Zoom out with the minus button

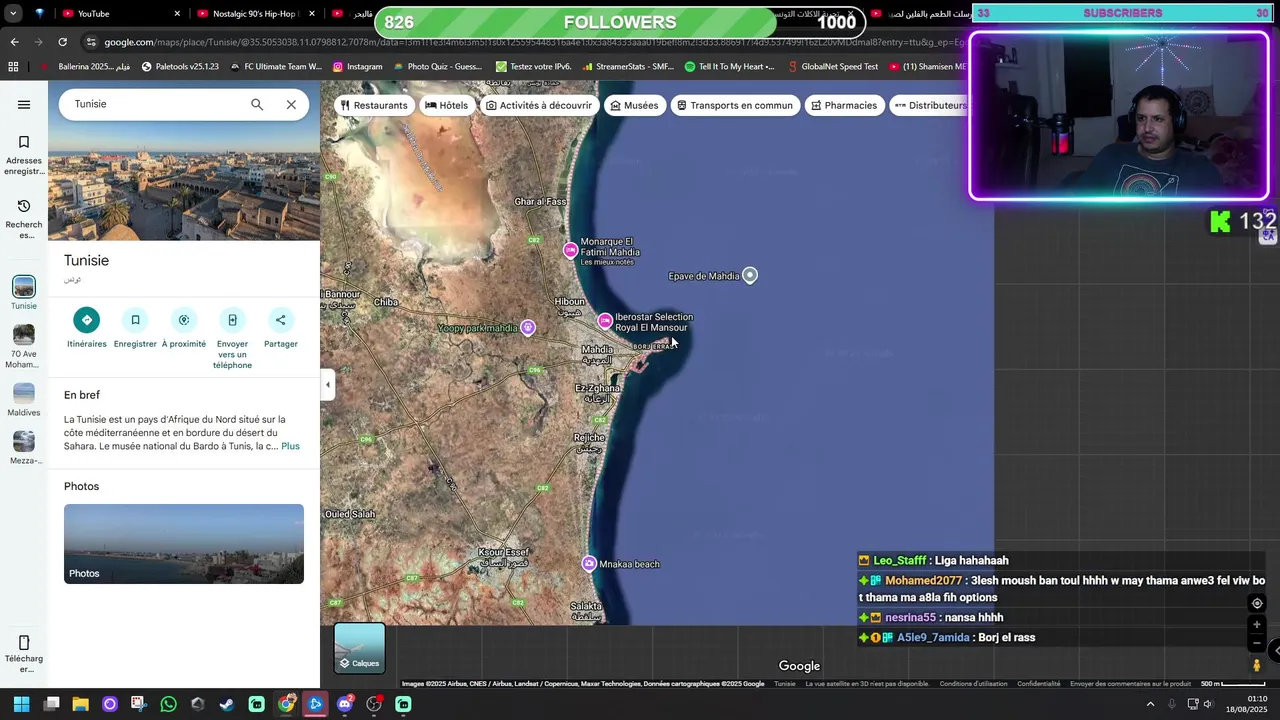[x=1257, y=644]
